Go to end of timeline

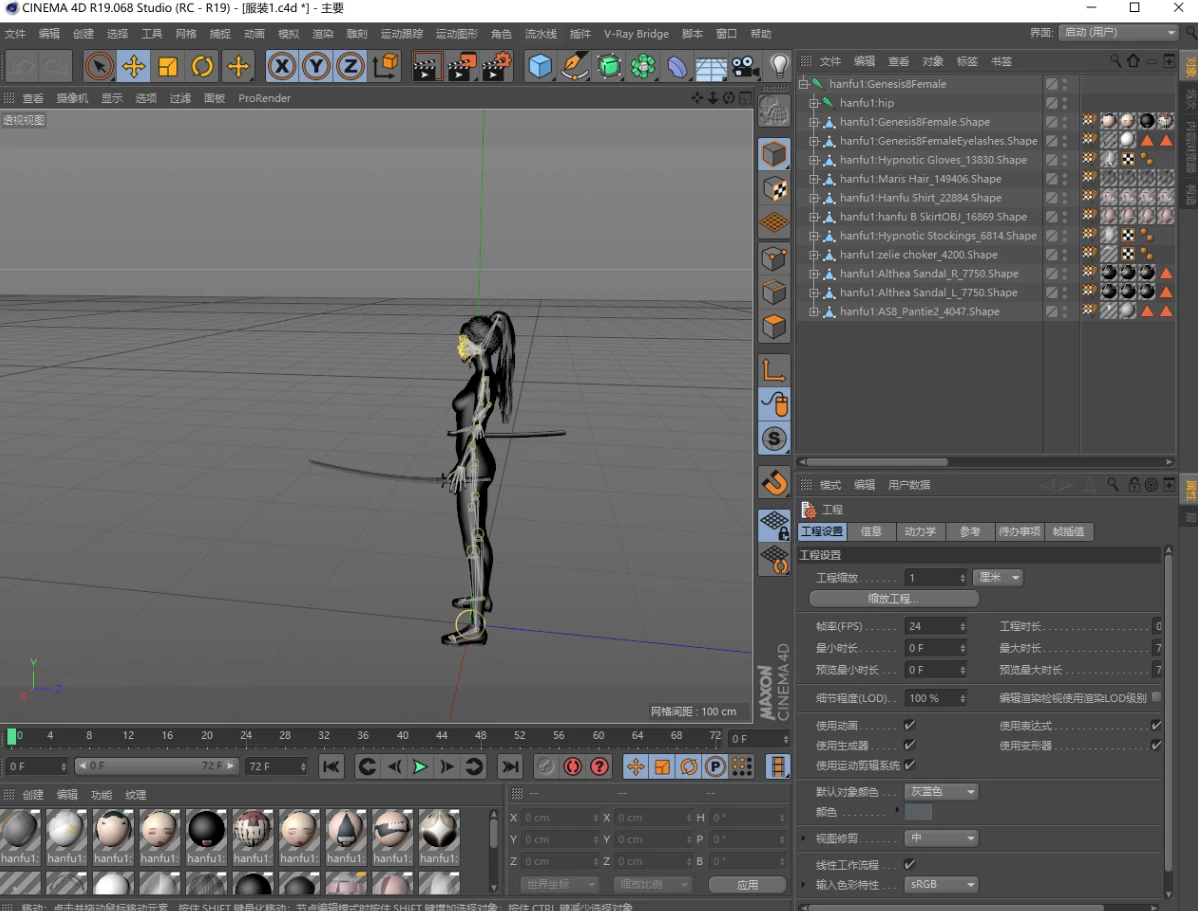point(510,766)
